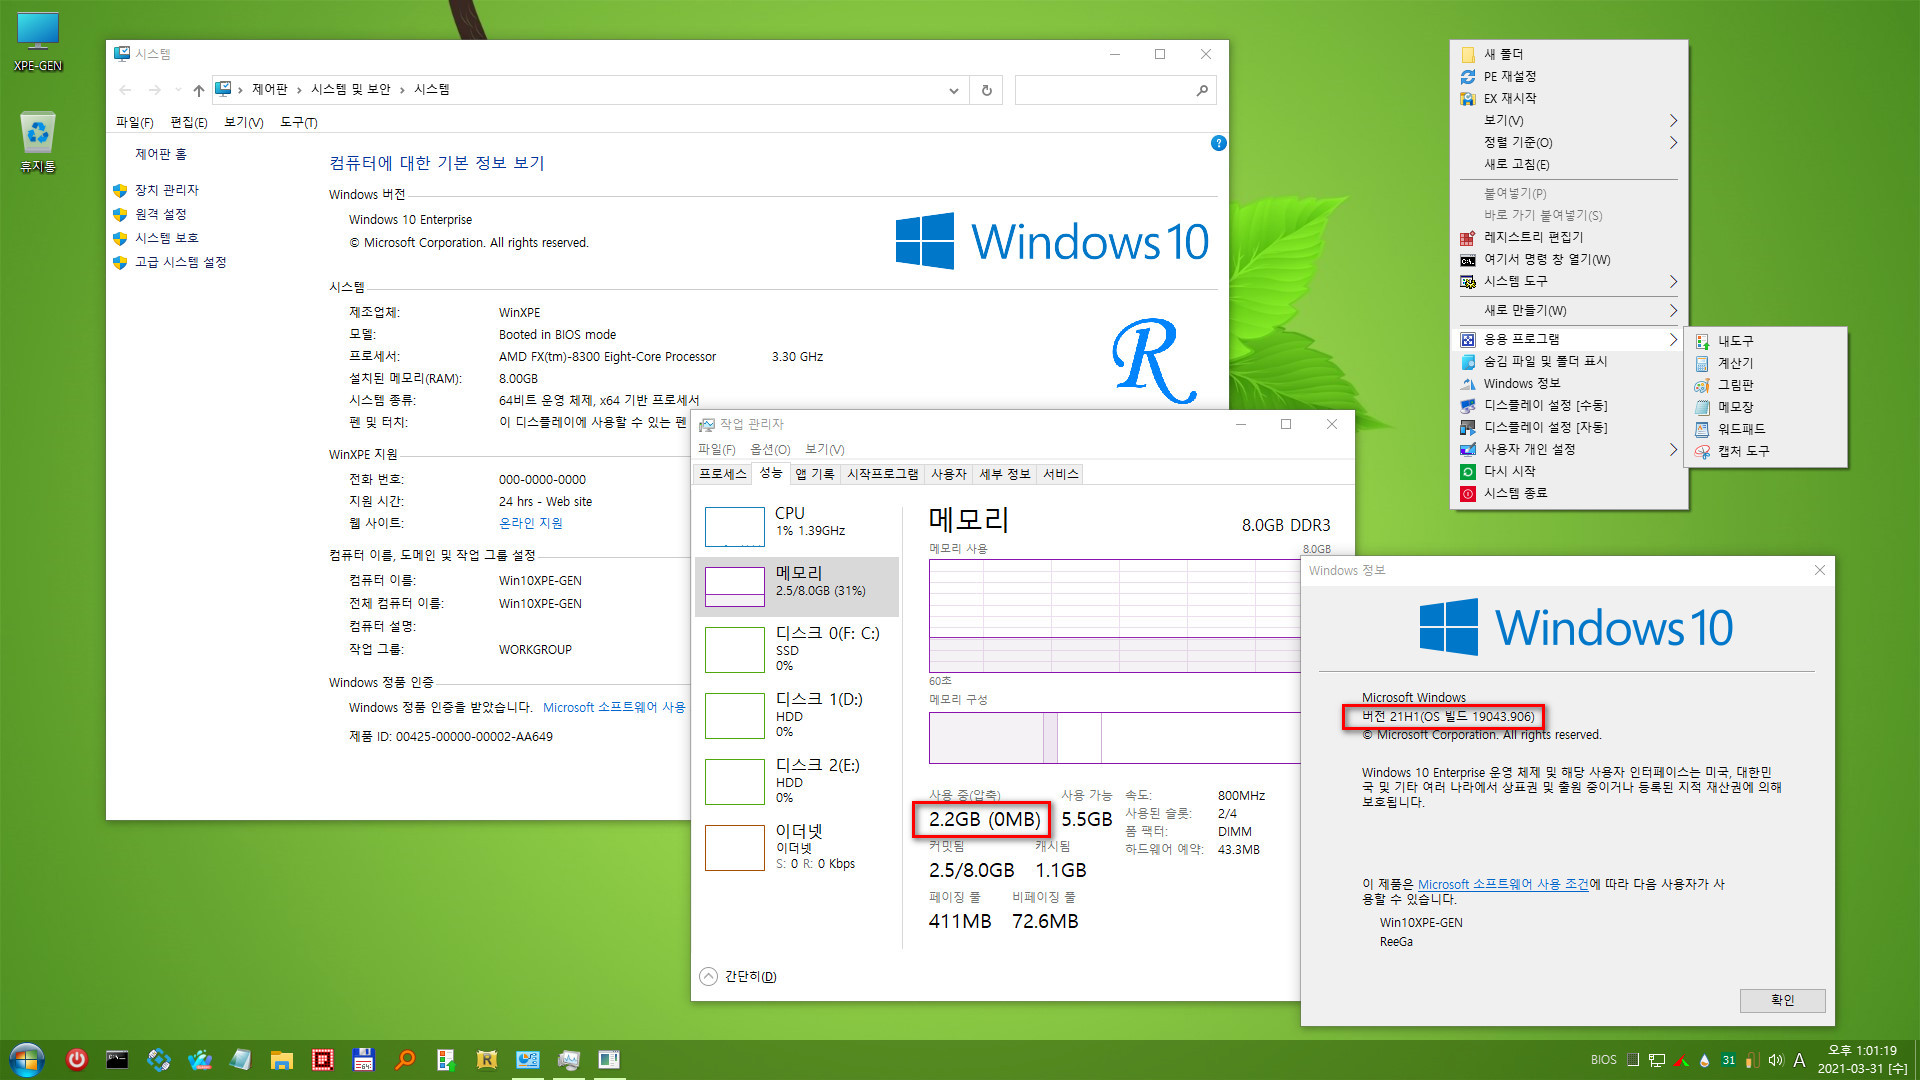Go up one level in System window
This screenshot has height=1080, width=1920.
(198, 90)
